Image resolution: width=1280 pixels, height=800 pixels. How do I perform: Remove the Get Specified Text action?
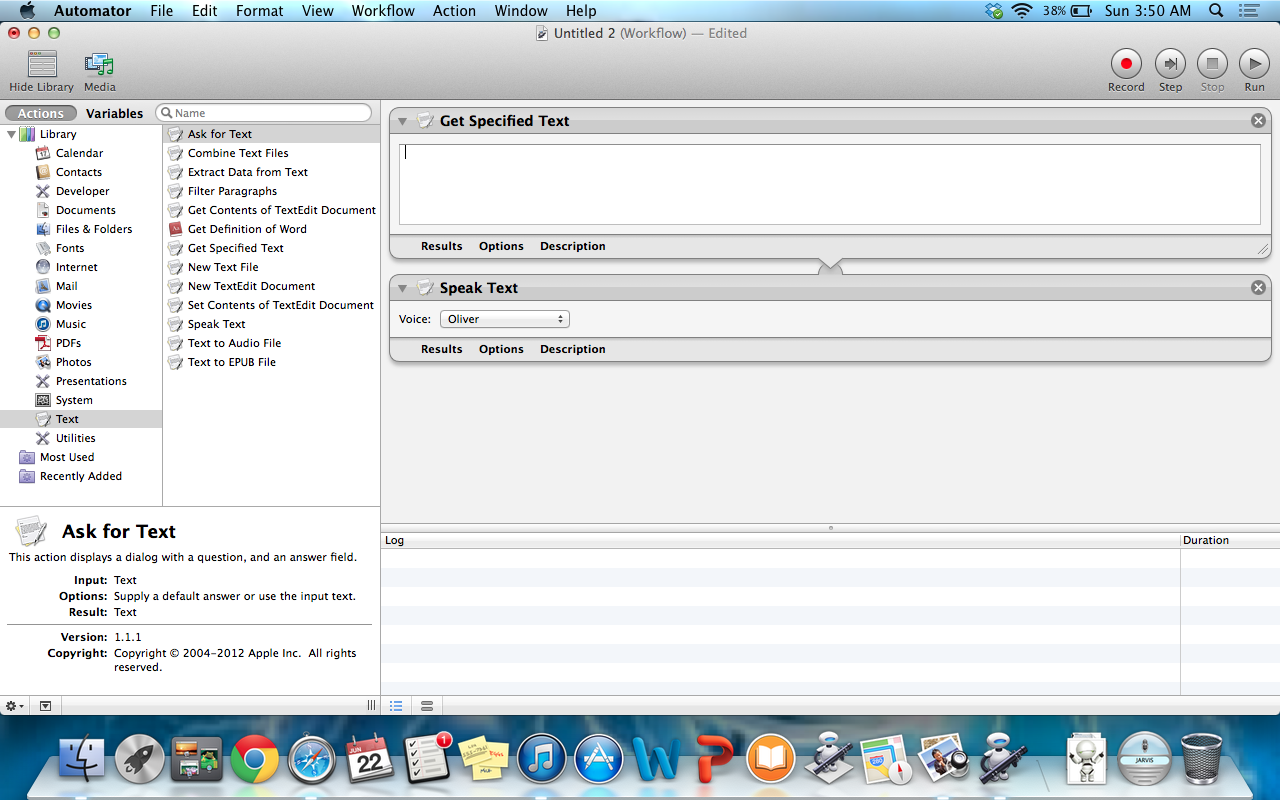[1258, 120]
